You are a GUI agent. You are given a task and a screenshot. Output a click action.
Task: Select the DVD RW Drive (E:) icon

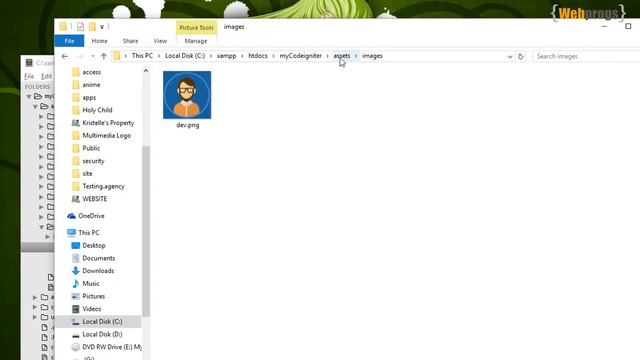(x=76, y=347)
